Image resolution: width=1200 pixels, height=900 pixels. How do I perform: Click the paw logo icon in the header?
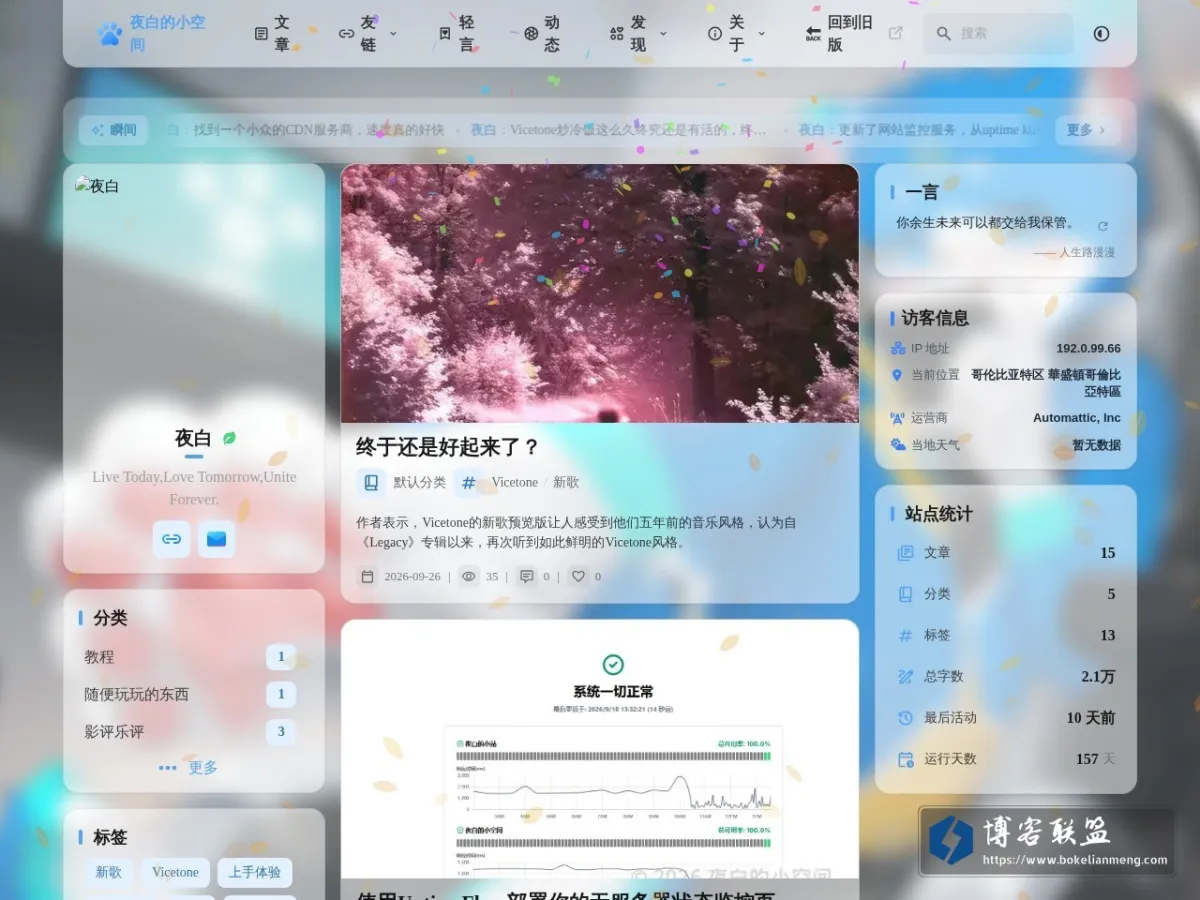[x=109, y=34]
